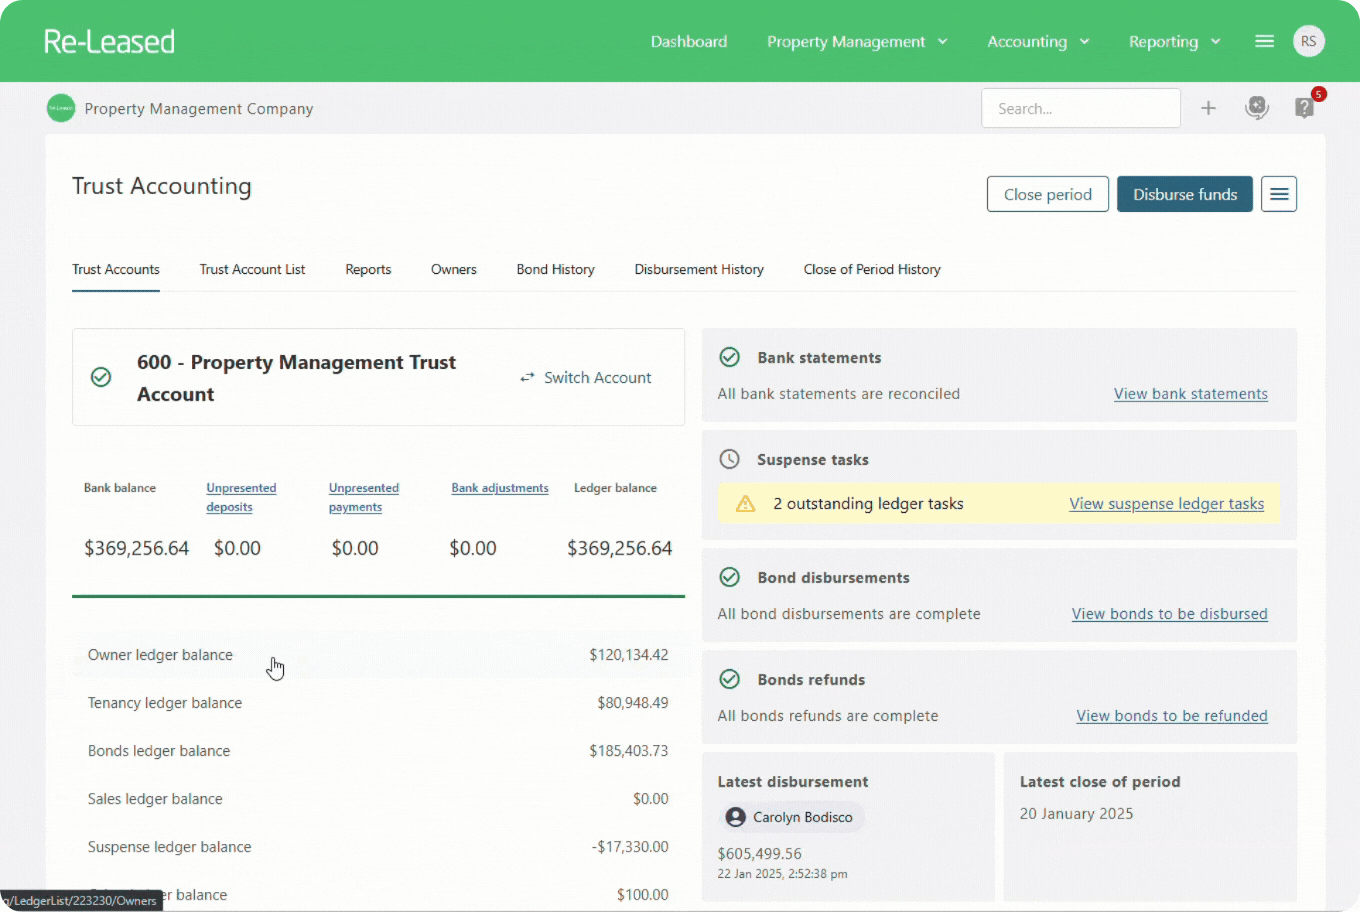Open View bonds to be refunded link

coord(1172,716)
